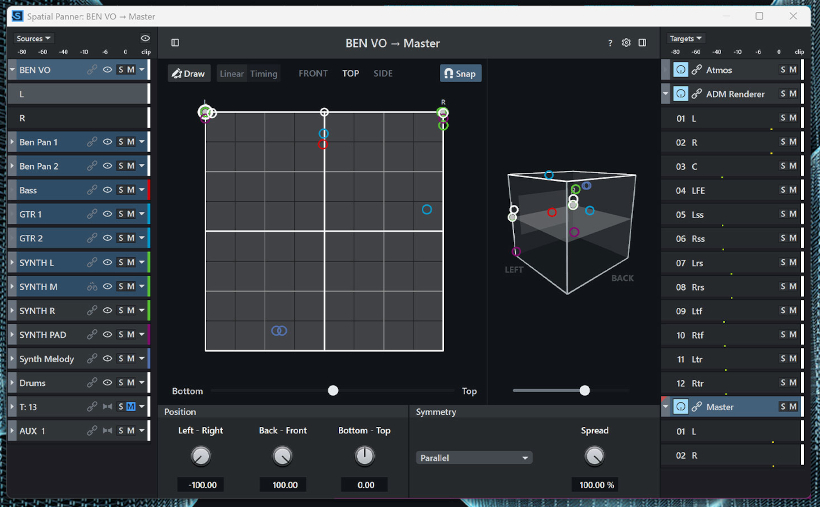Solo the Bass source
Image resolution: width=820 pixels, height=507 pixels.
[121, 190]
